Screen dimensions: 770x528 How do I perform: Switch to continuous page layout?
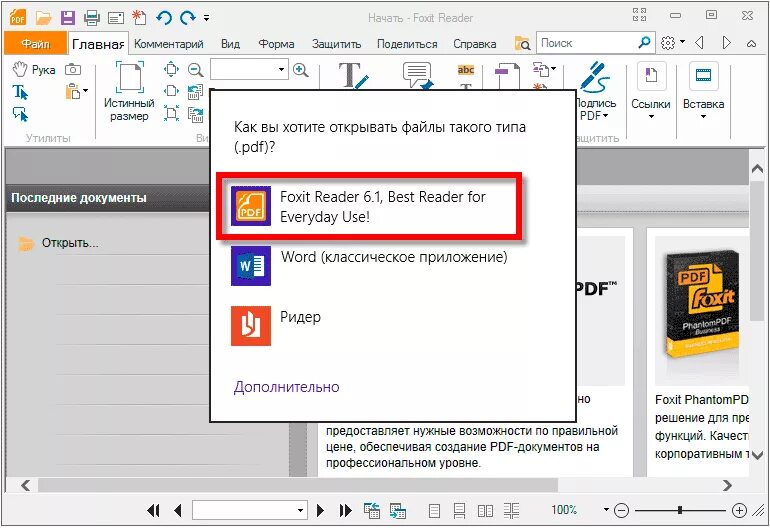tap(459, 511)
